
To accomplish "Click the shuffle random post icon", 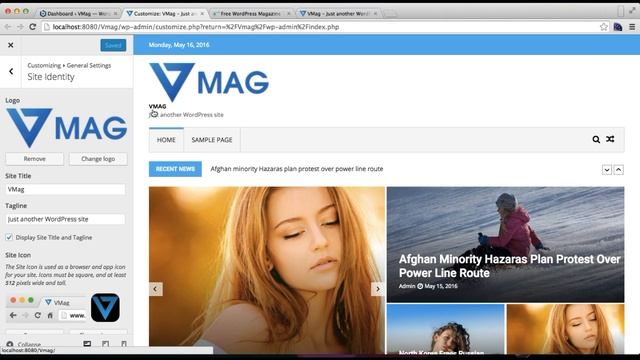I will (x=610, y=139).
